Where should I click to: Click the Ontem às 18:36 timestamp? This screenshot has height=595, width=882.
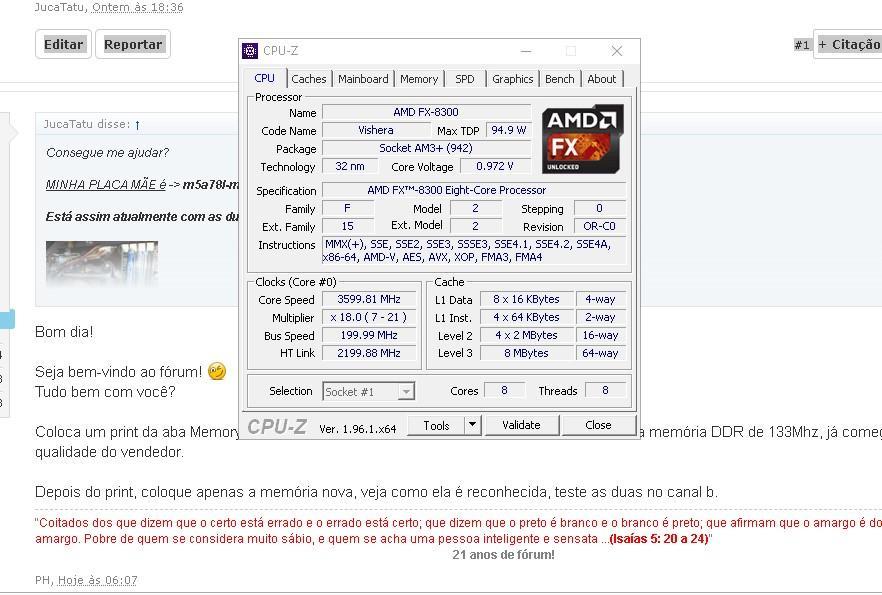tap(137, 7)
